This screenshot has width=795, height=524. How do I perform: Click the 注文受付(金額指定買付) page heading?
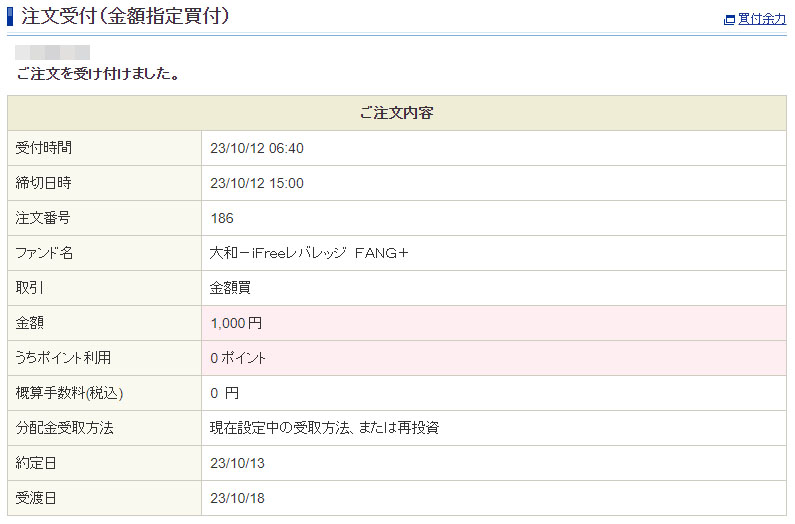(125, 16)
